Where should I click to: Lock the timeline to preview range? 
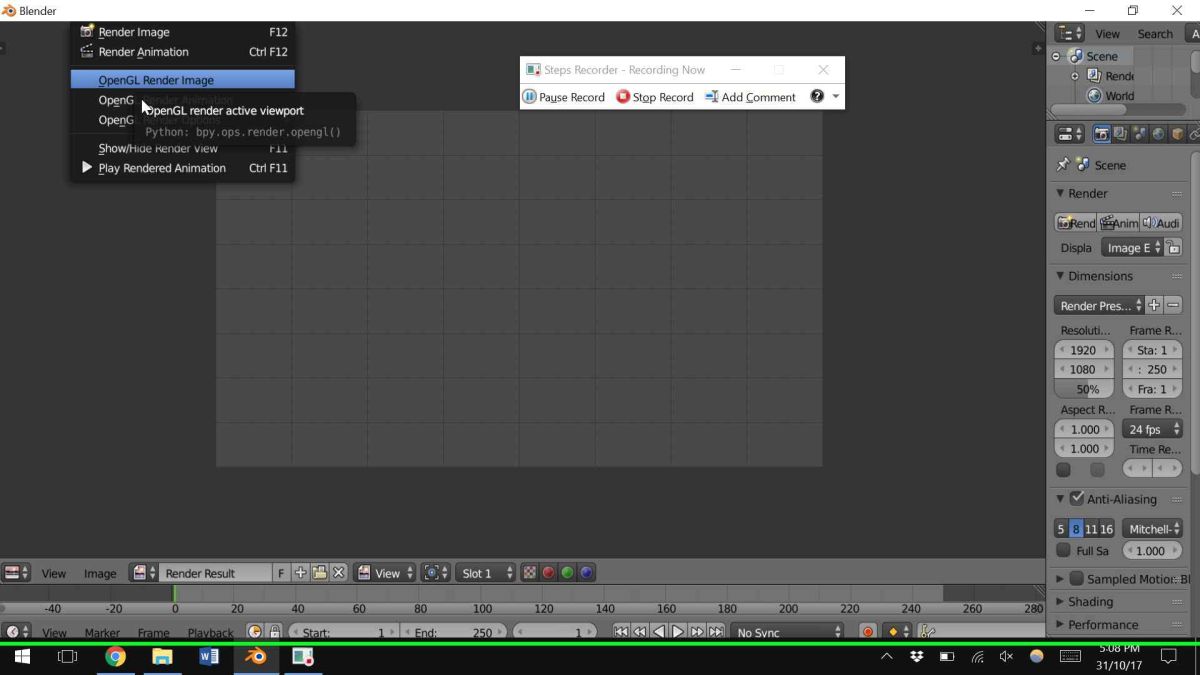pyautogui.click(x=275, y=632)
